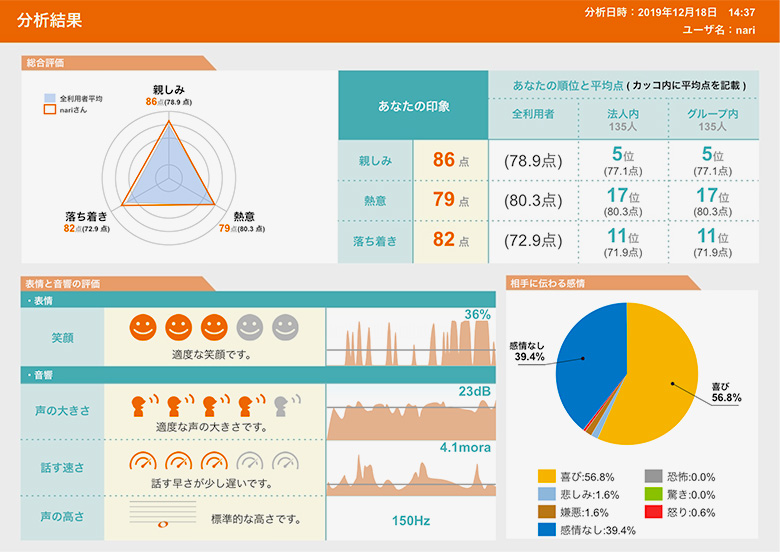The width and height of the screenshot is (780, 553).
Task: Click the 熱意 row label in the table
Action: point(376,200)
